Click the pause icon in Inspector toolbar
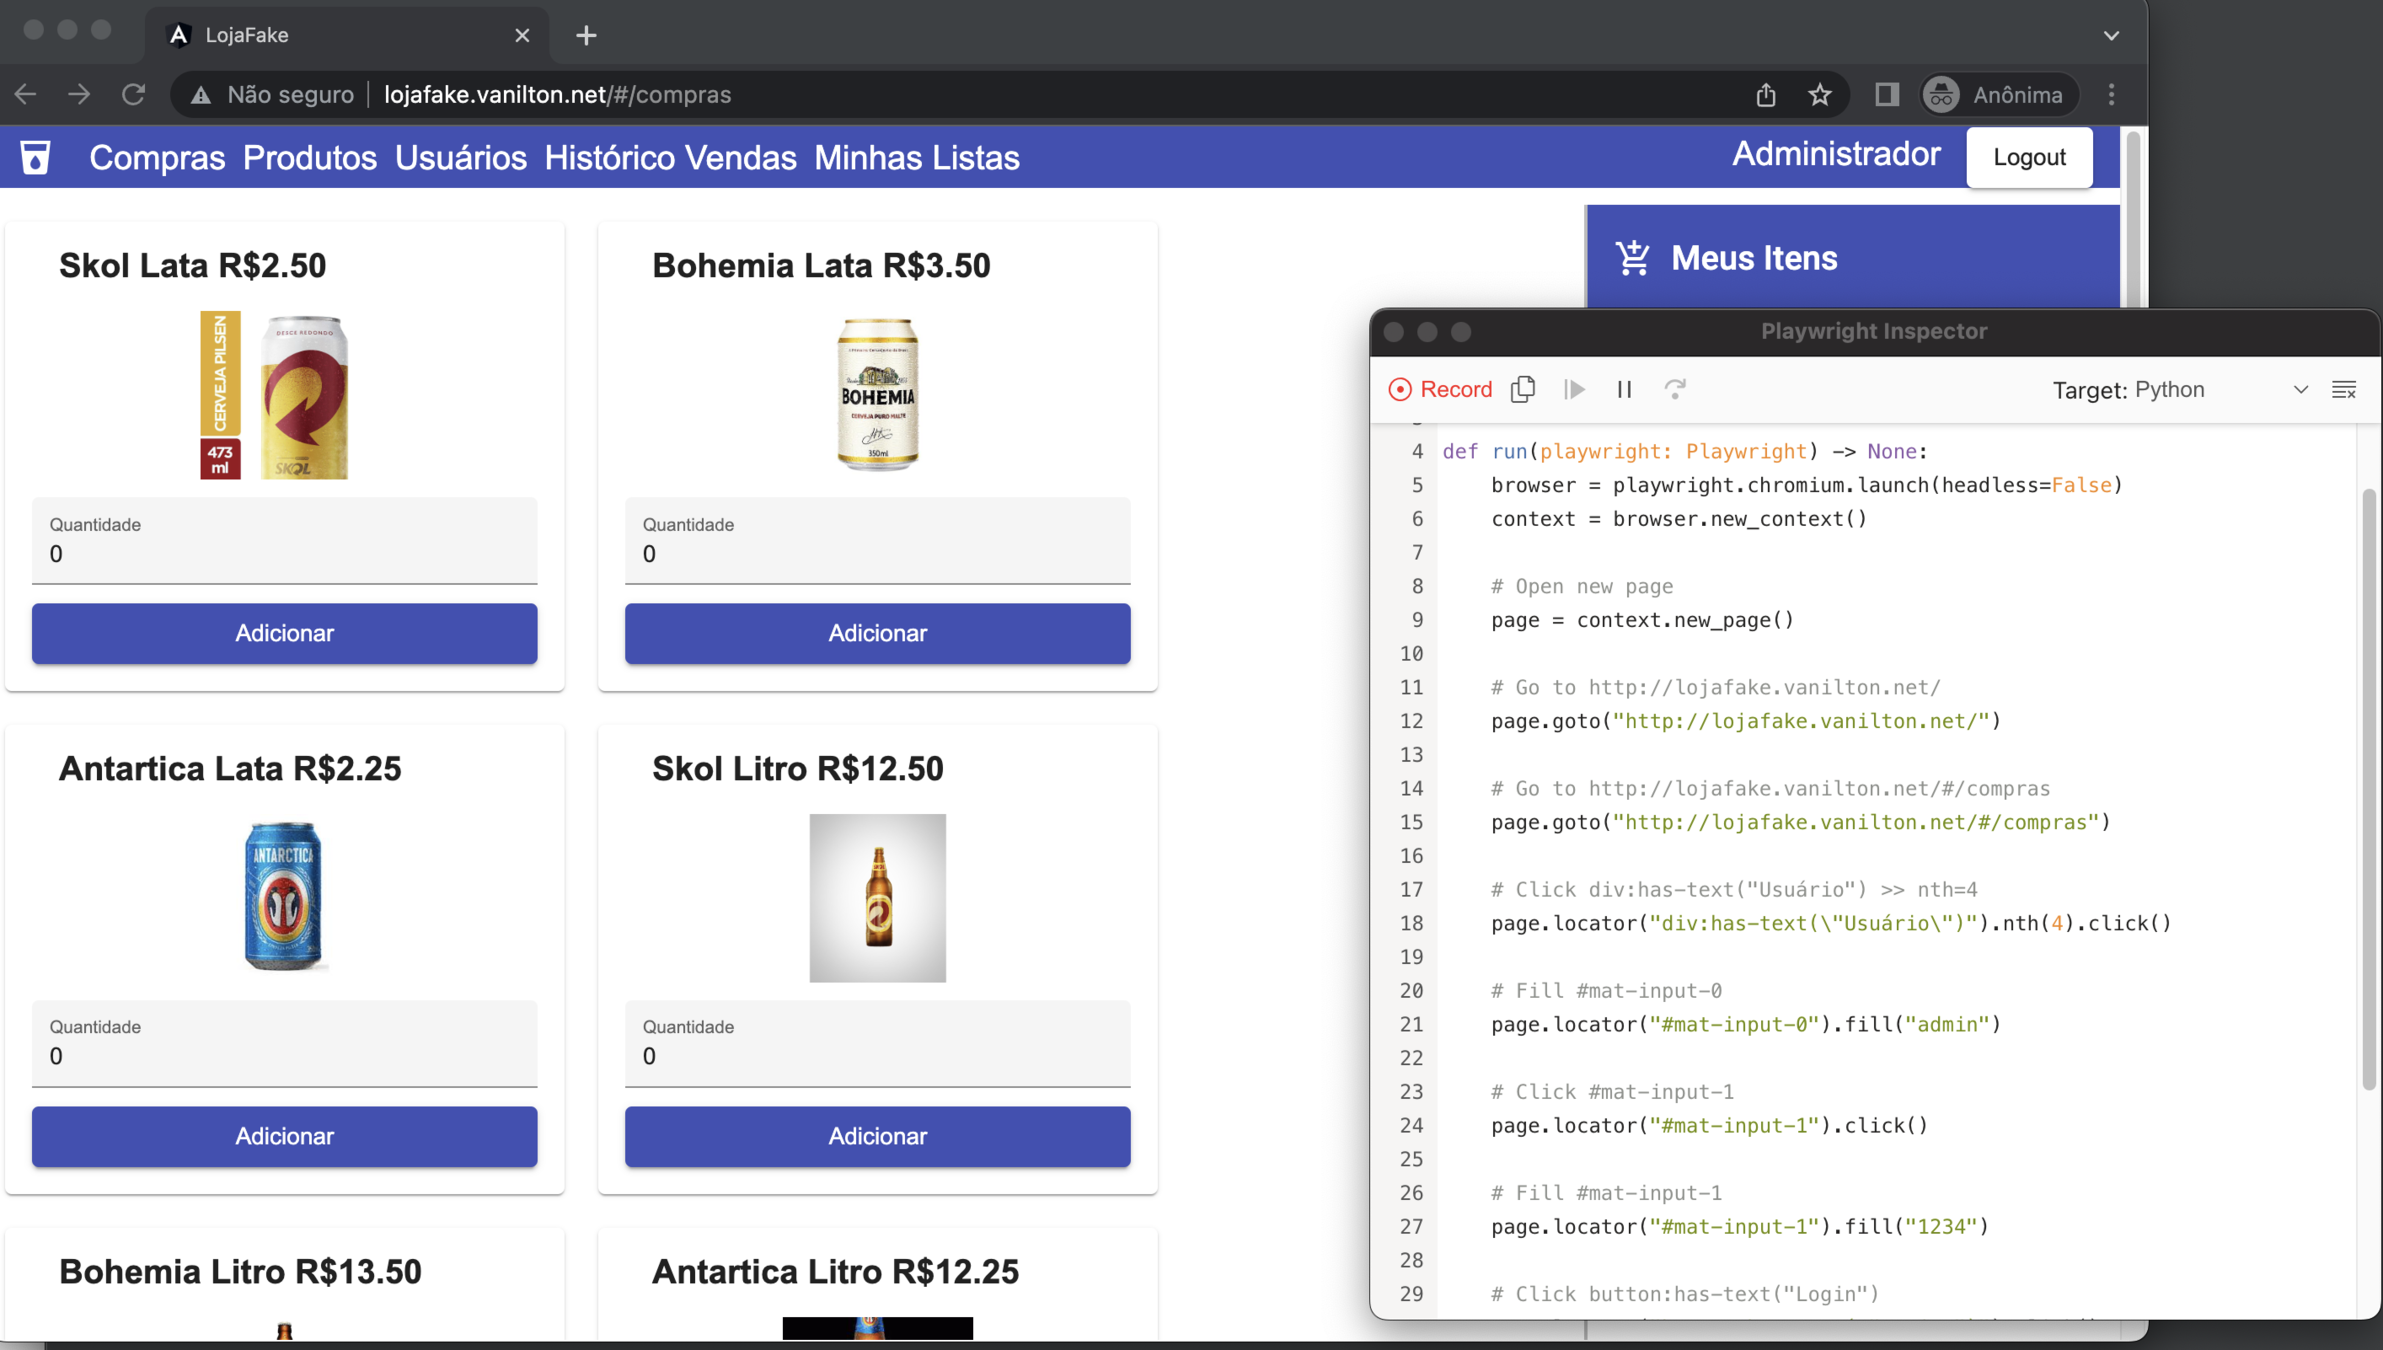The height and width of the screenshot is (1350, 2383). (1624, 389)
